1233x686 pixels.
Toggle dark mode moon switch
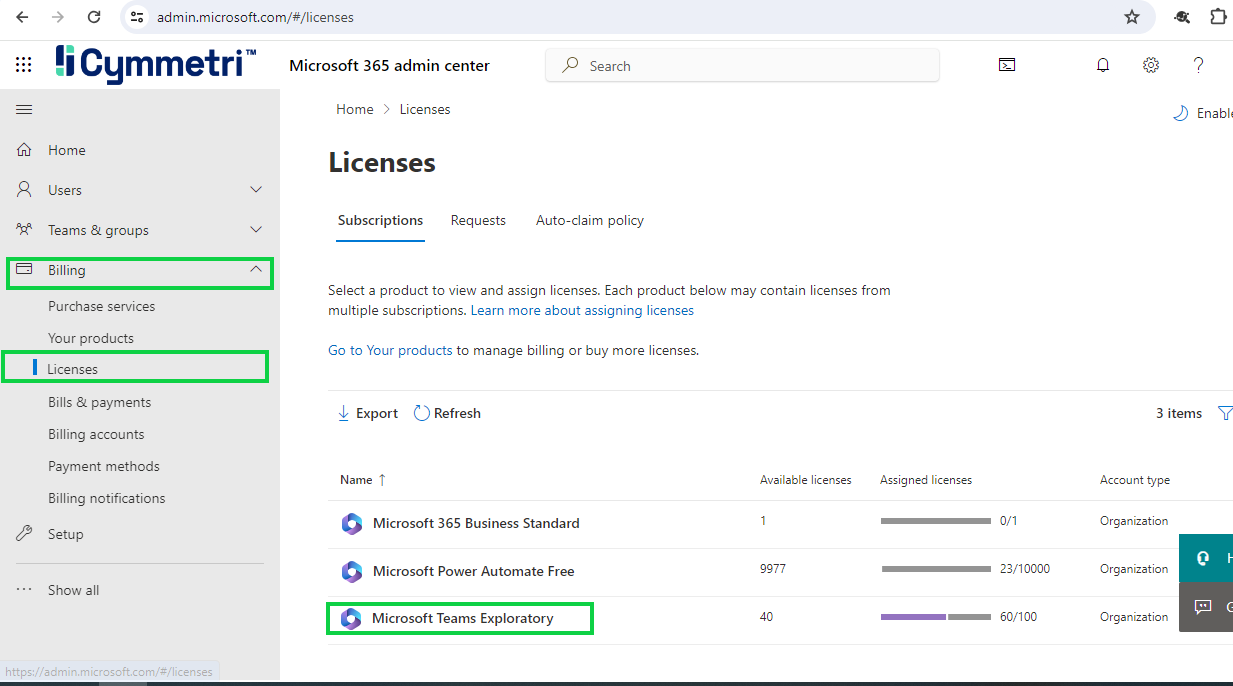pyautogui.click(x=1181, y=113)
